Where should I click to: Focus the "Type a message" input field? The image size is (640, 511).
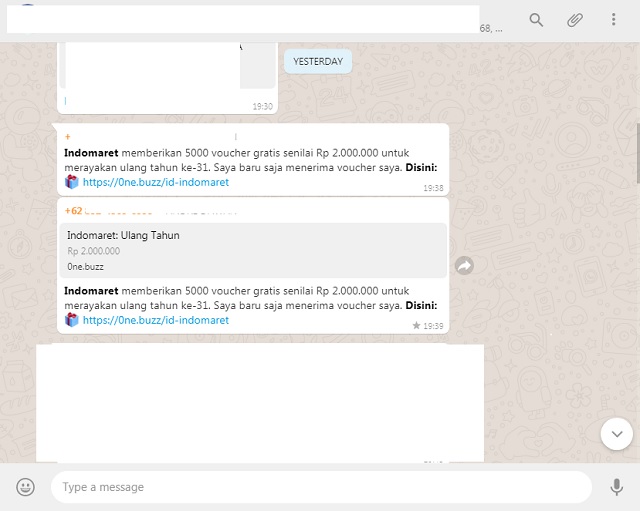(320, 487)
